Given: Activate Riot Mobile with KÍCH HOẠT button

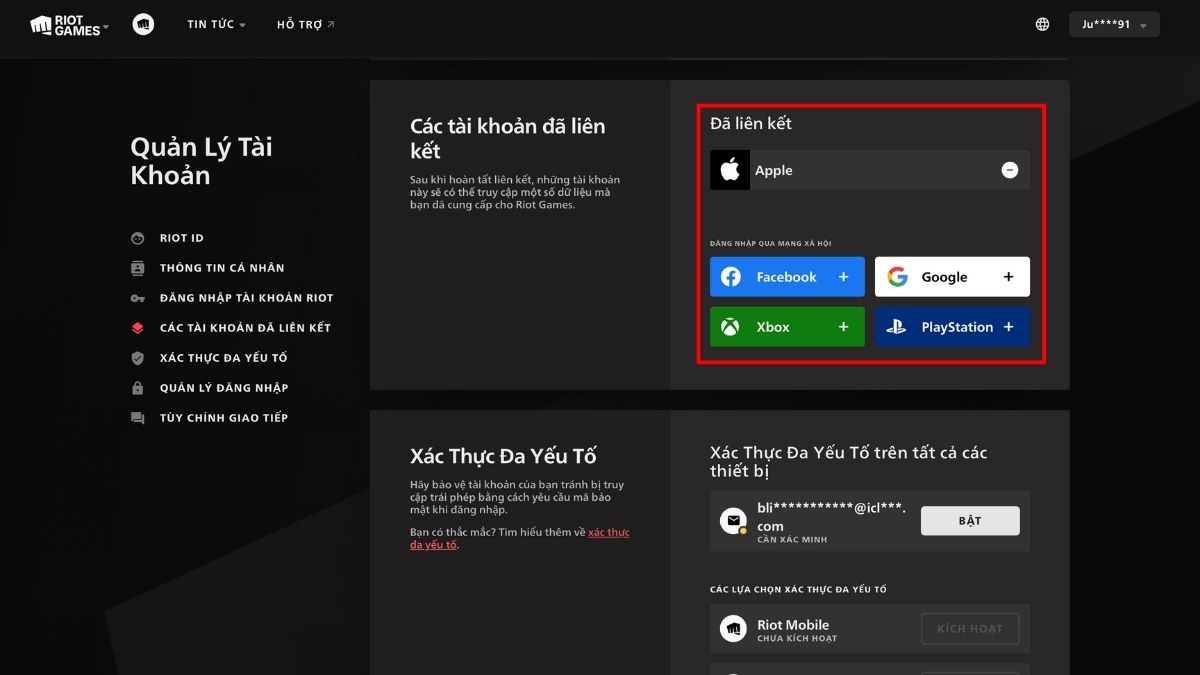Looking at the screenshot, I should point(969,629).
